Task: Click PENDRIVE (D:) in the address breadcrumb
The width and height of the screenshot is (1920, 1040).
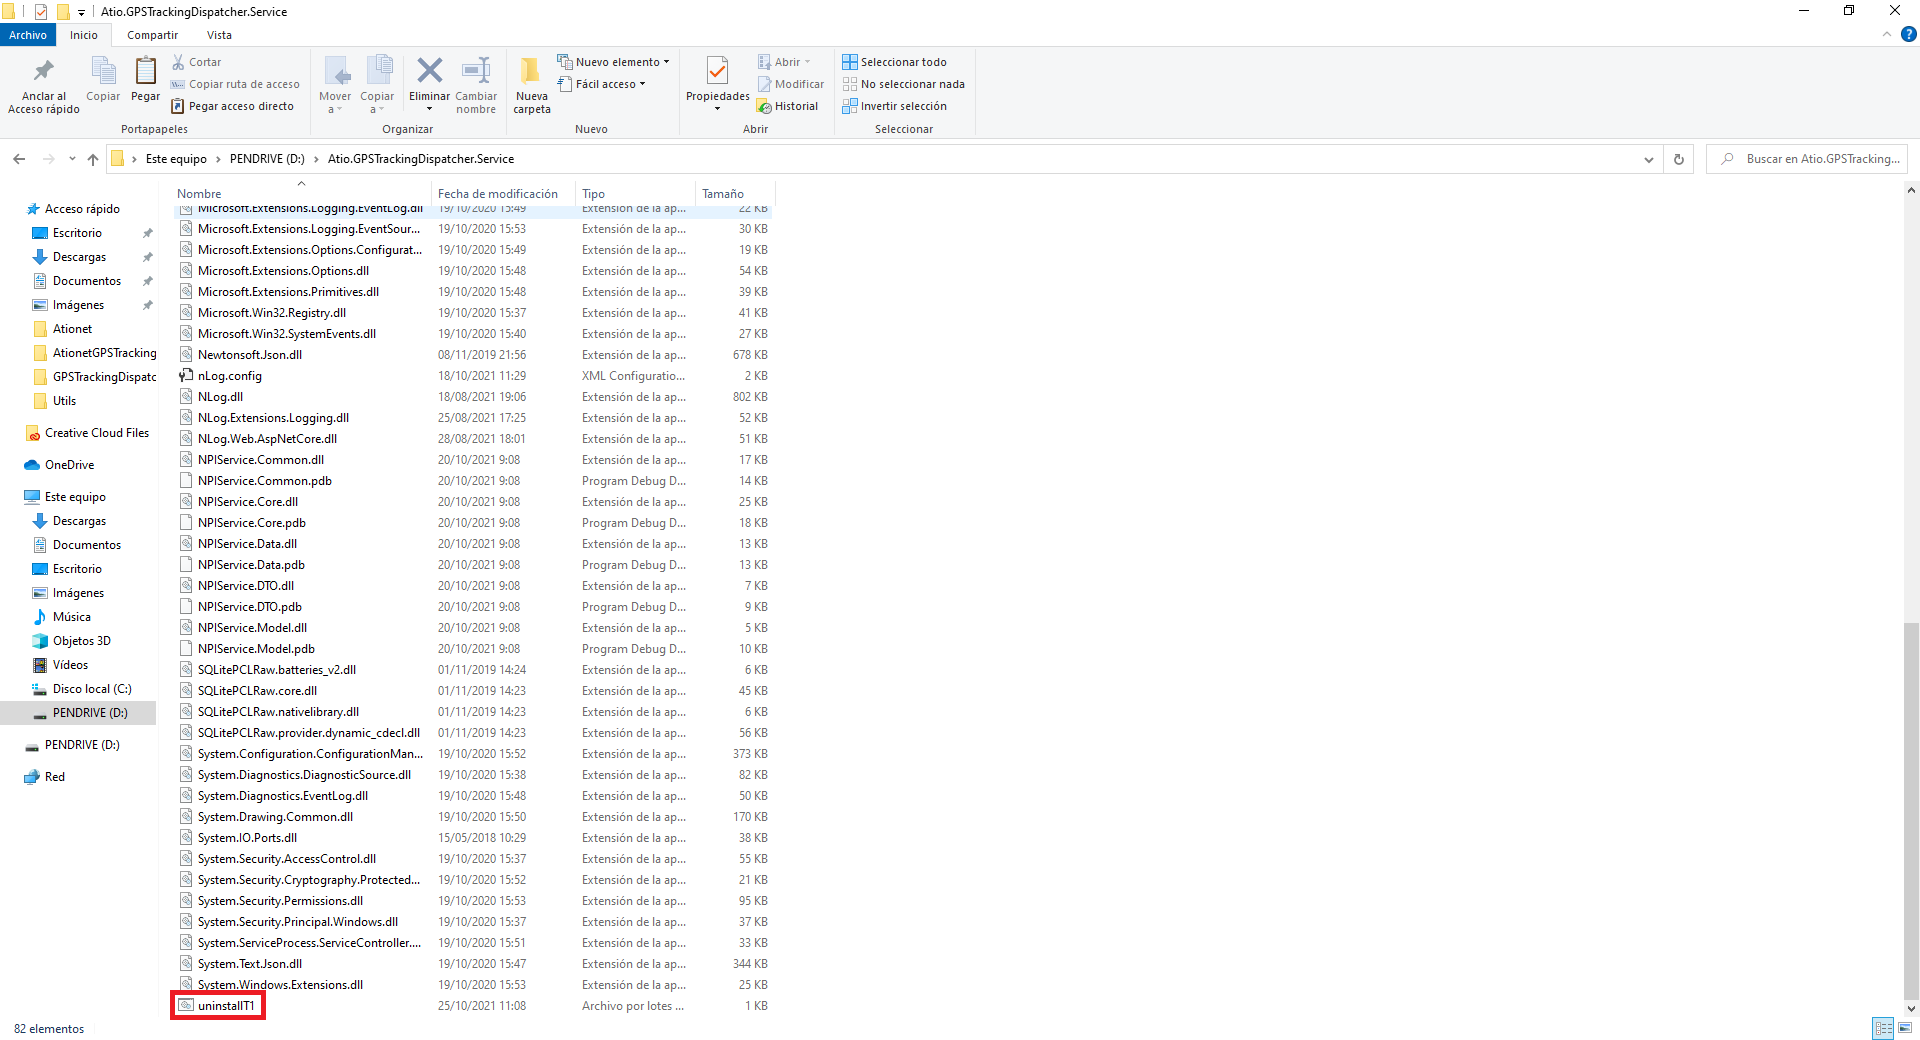Action: [x=267, y=159]
